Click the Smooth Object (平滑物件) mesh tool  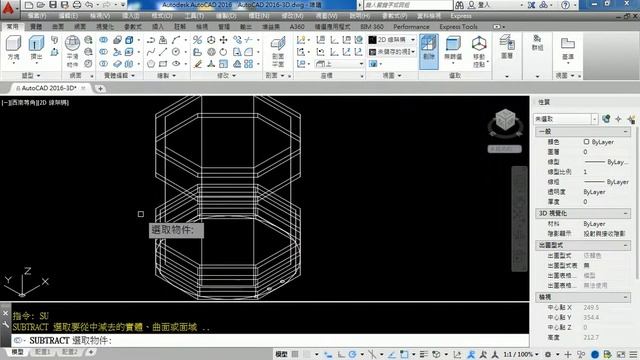pos(72,51)
